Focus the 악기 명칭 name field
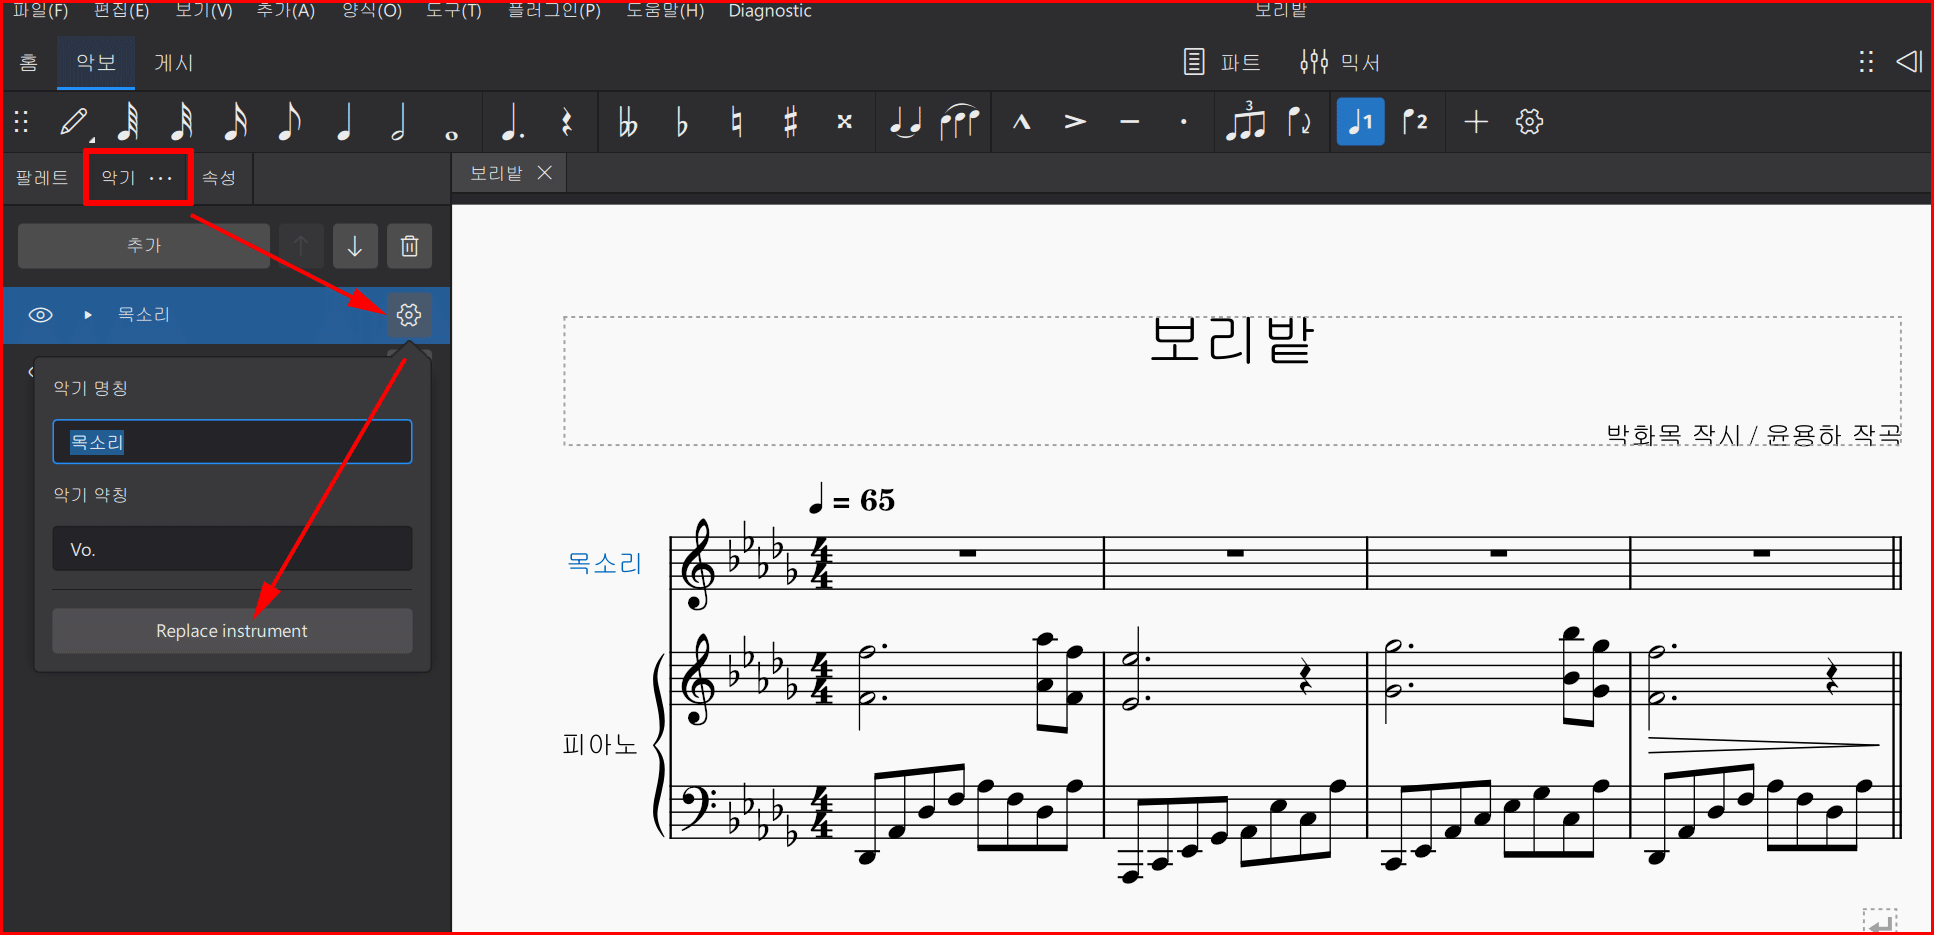 coord(232,442)
